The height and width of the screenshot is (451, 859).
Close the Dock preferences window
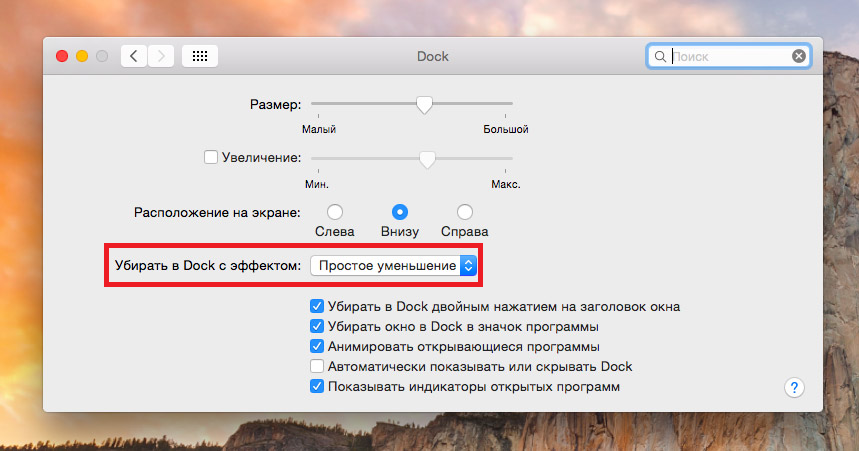coord(62,56)
